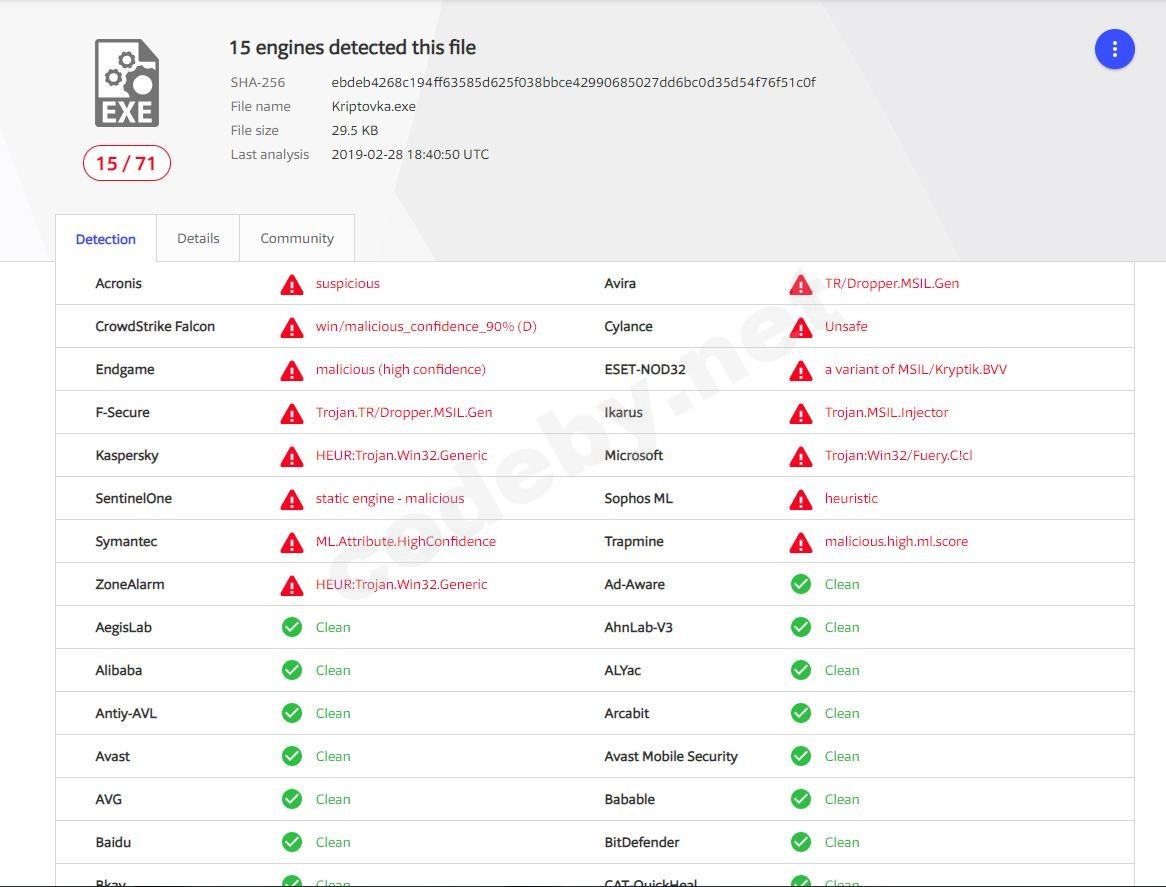
Task: Open the Community tab
Action: tap(297, 238)
